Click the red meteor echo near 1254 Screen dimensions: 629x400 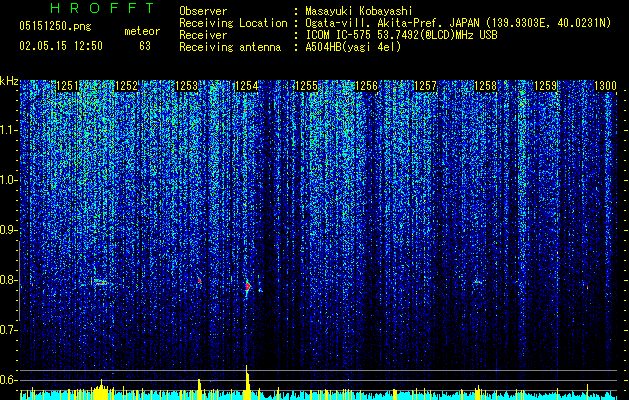248,286
